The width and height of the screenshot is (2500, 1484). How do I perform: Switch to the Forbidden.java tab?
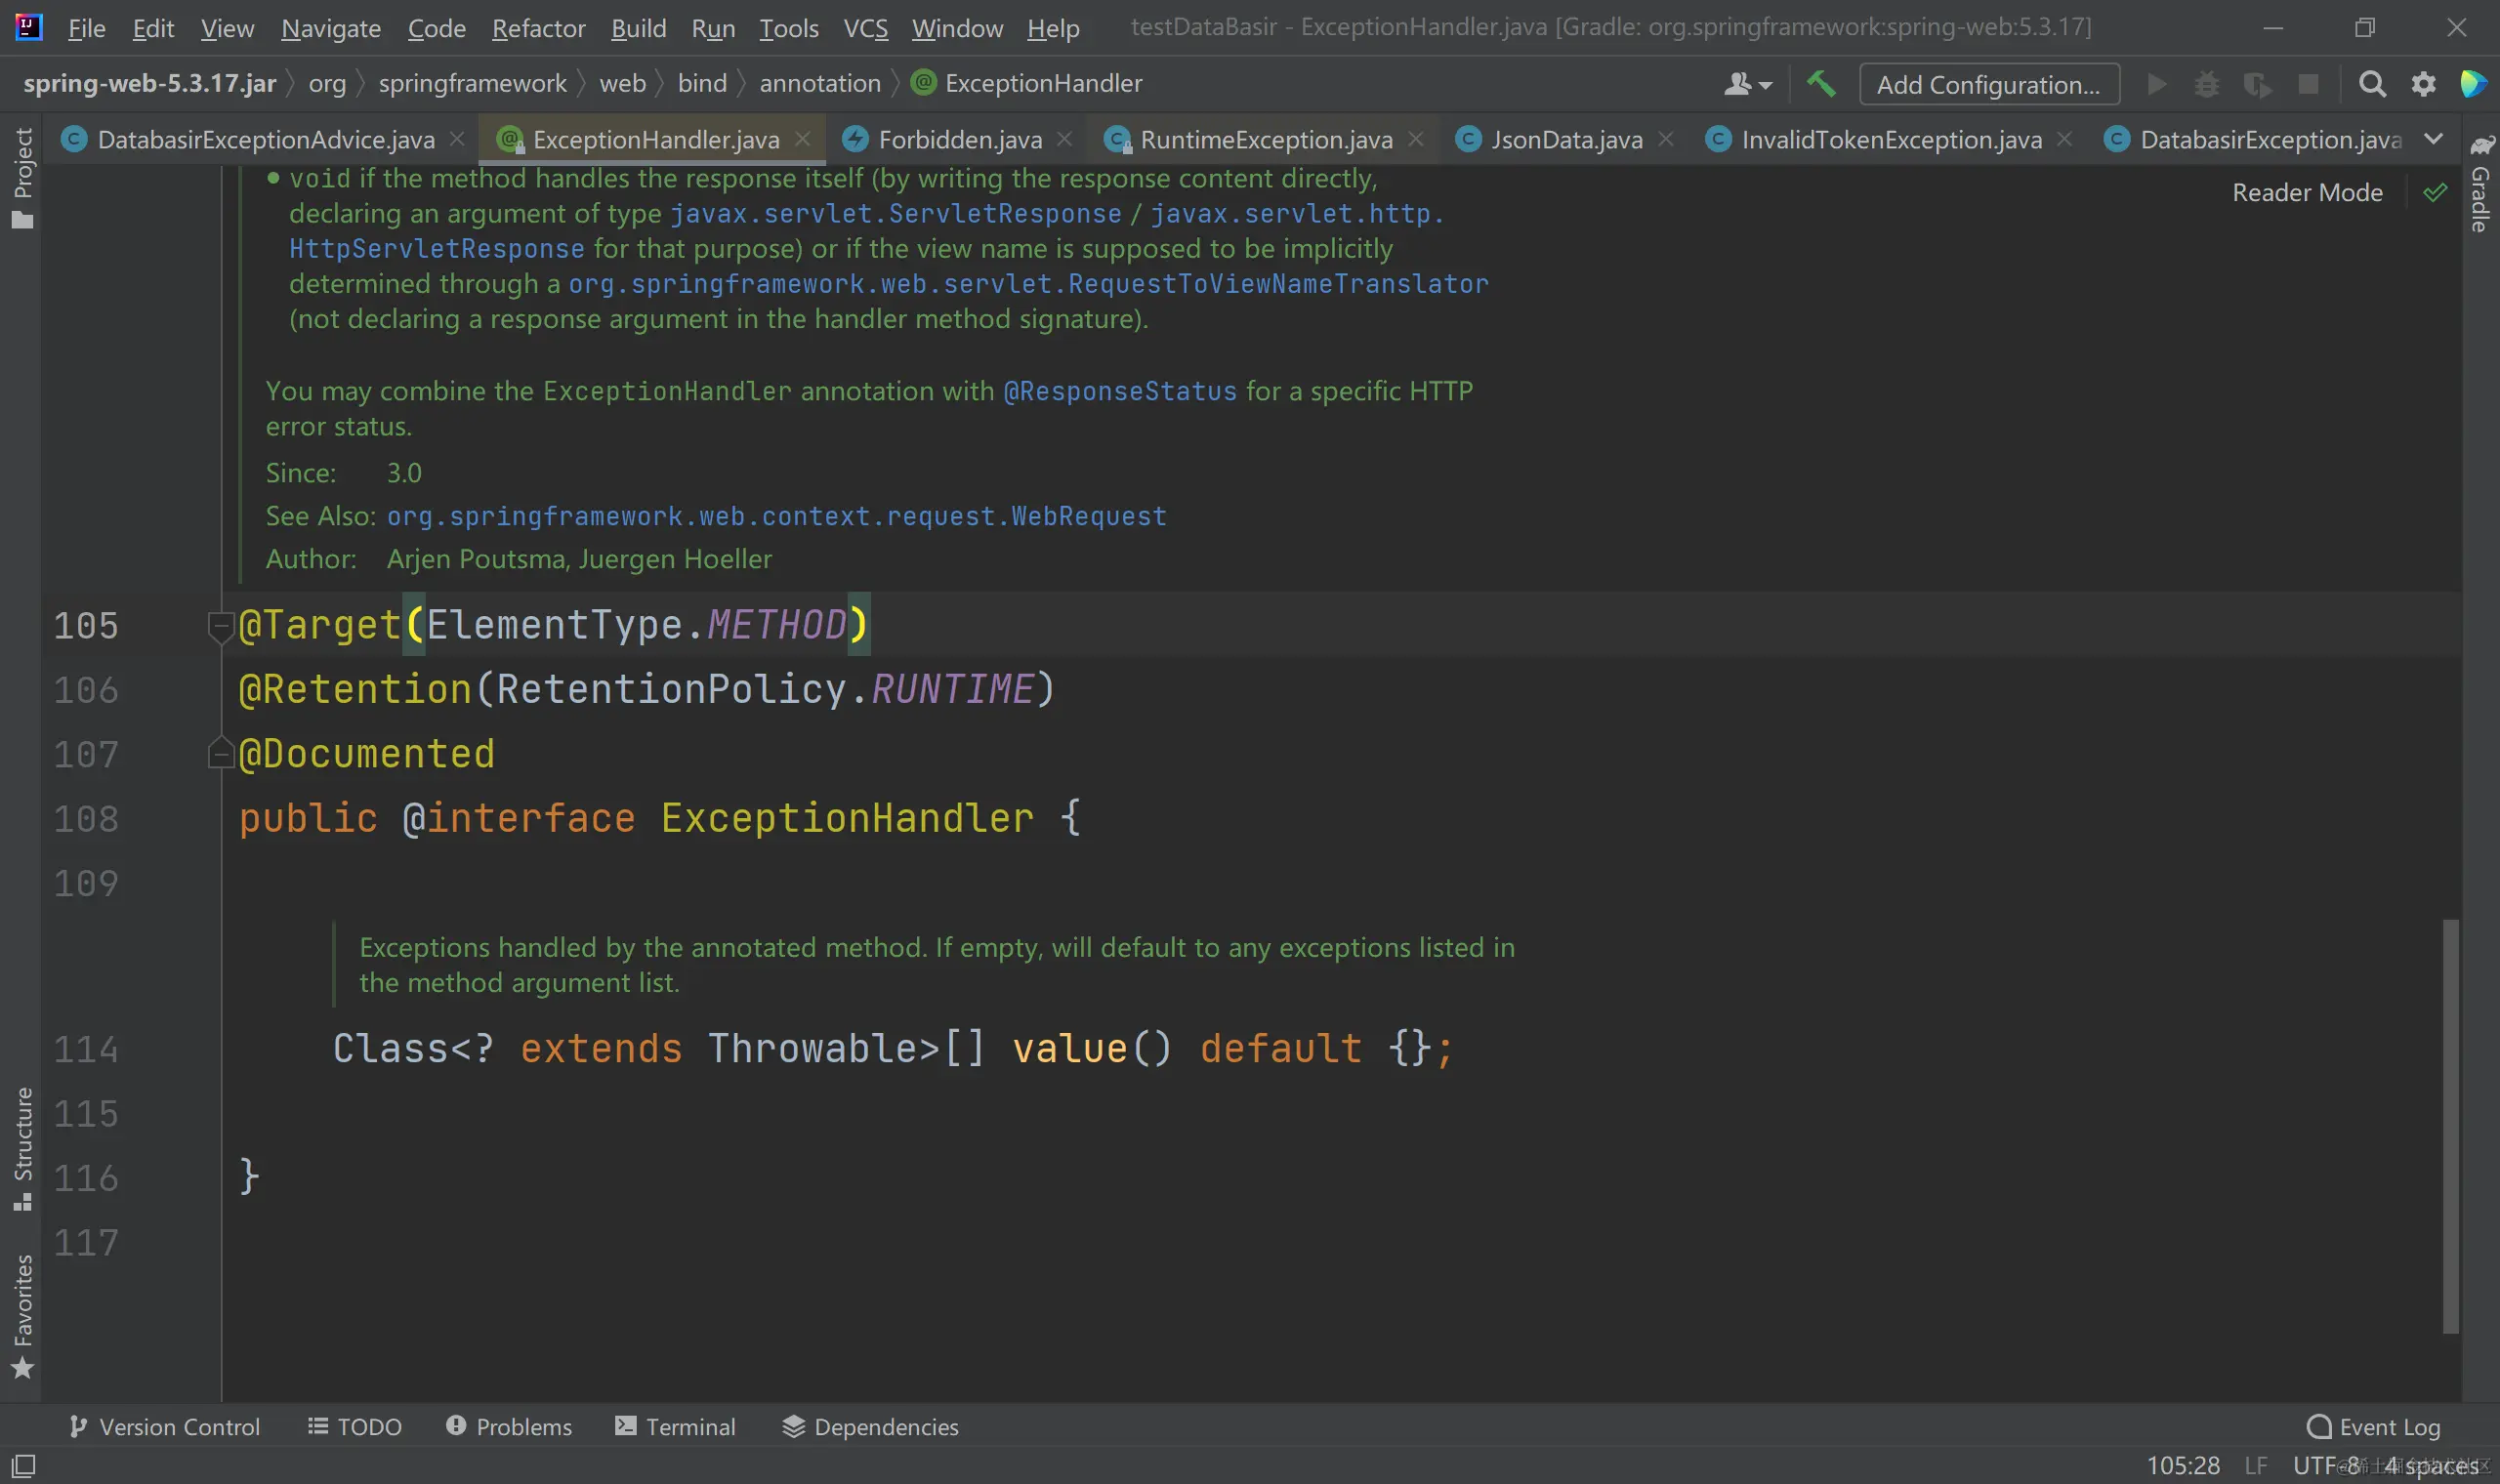coord(958,139)
